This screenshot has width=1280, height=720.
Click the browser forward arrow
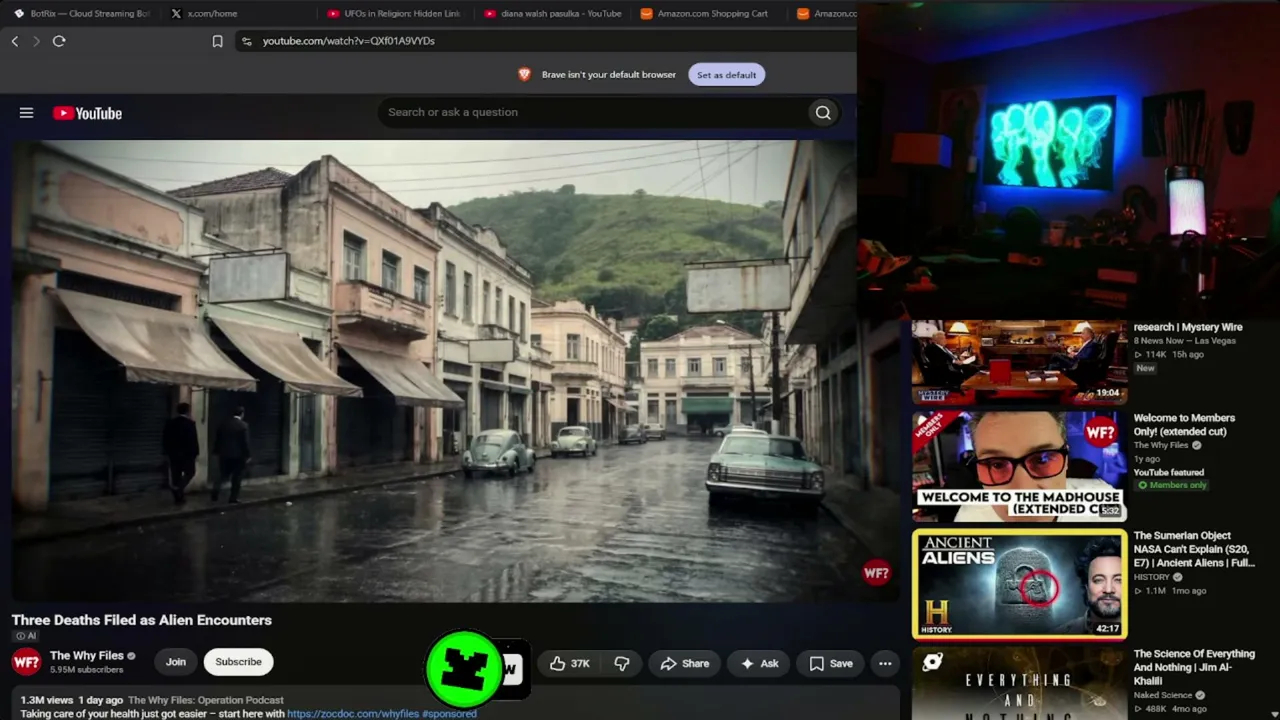pos(36,41)
